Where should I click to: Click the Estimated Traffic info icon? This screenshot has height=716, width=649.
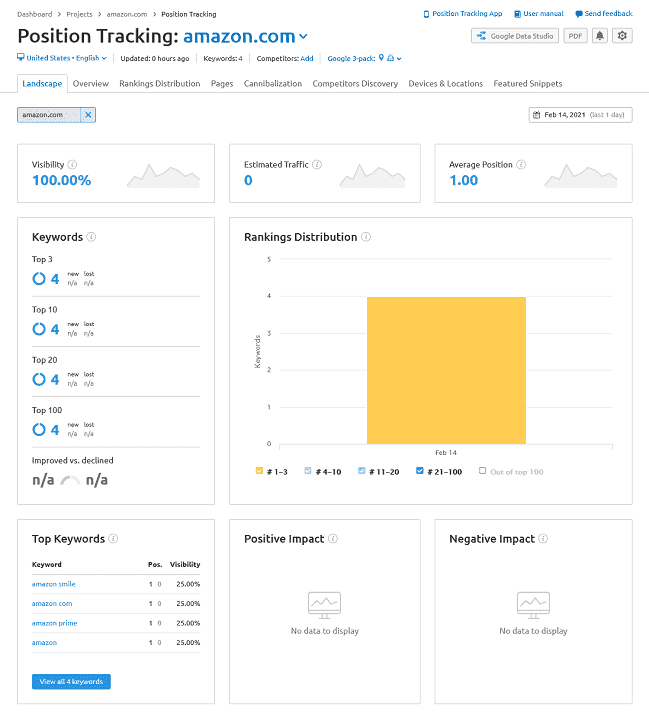point(317,164)
